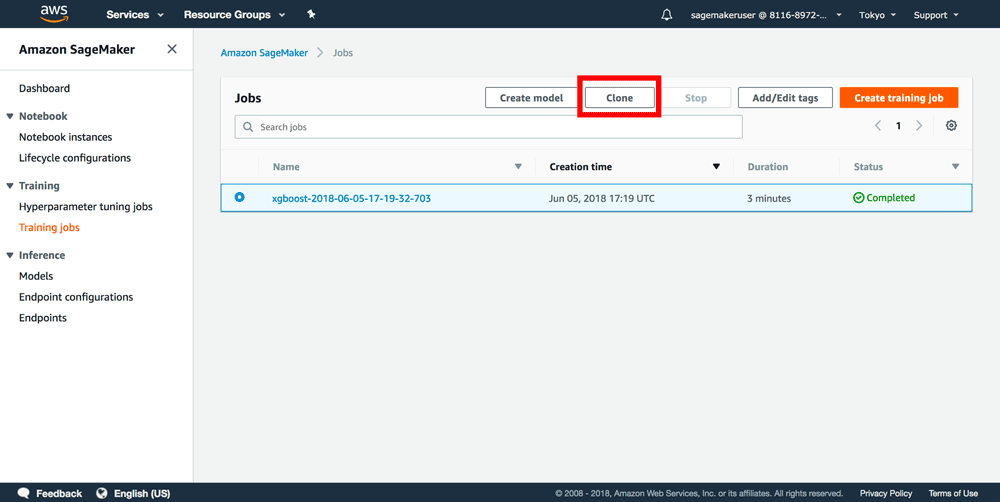Open Notebook instances page
1000x502 pixels.
click(66, 137)
